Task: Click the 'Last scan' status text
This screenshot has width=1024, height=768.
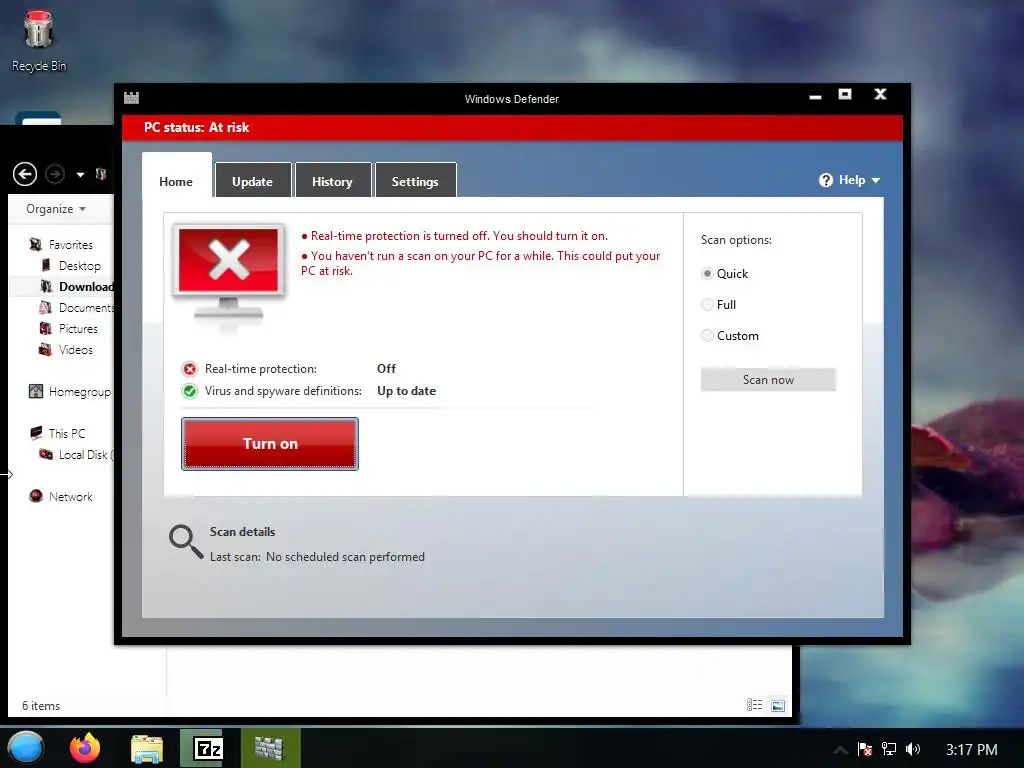Action: [317, 556]
